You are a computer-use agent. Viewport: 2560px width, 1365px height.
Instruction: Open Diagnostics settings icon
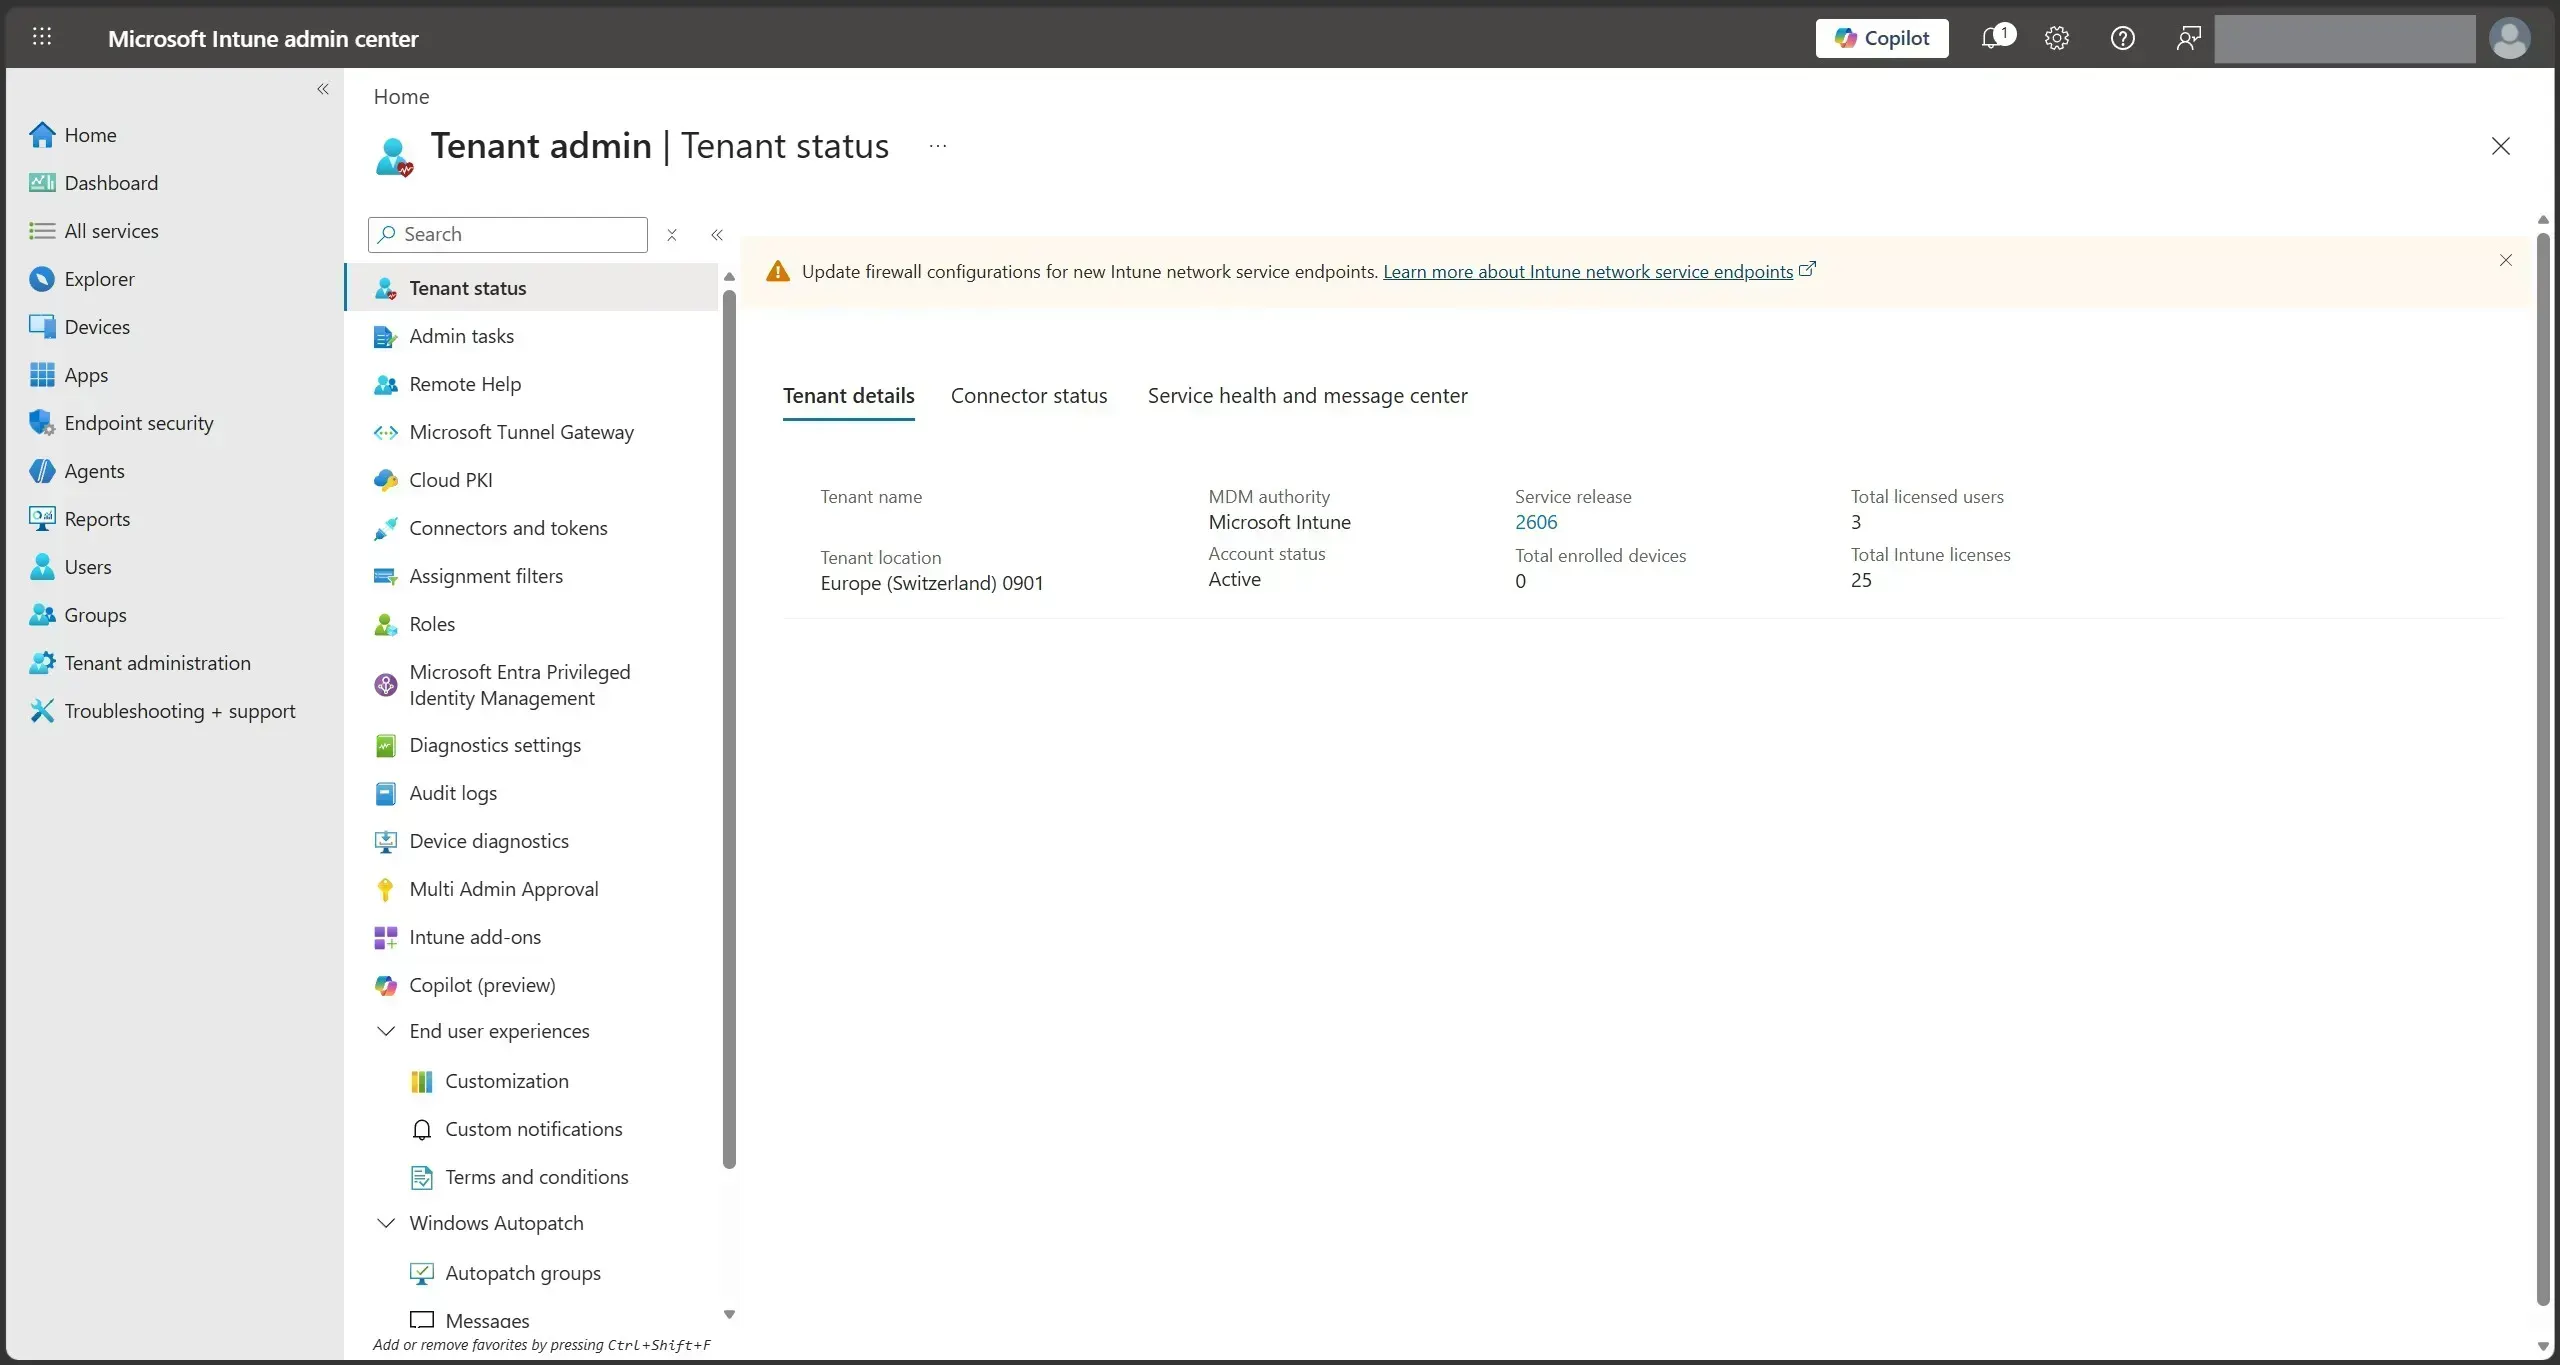(385, 745)
